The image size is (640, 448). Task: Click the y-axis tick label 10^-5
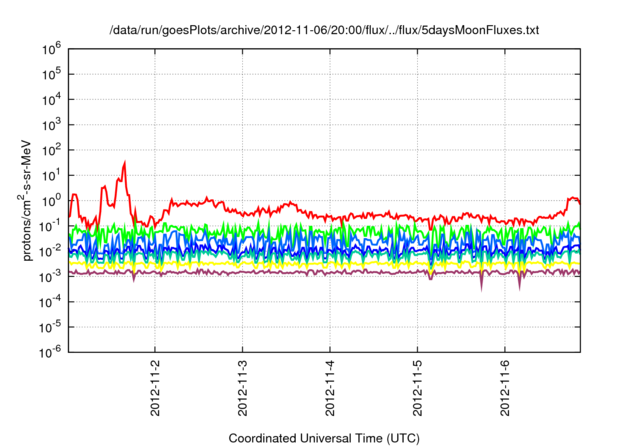[50, 328]
